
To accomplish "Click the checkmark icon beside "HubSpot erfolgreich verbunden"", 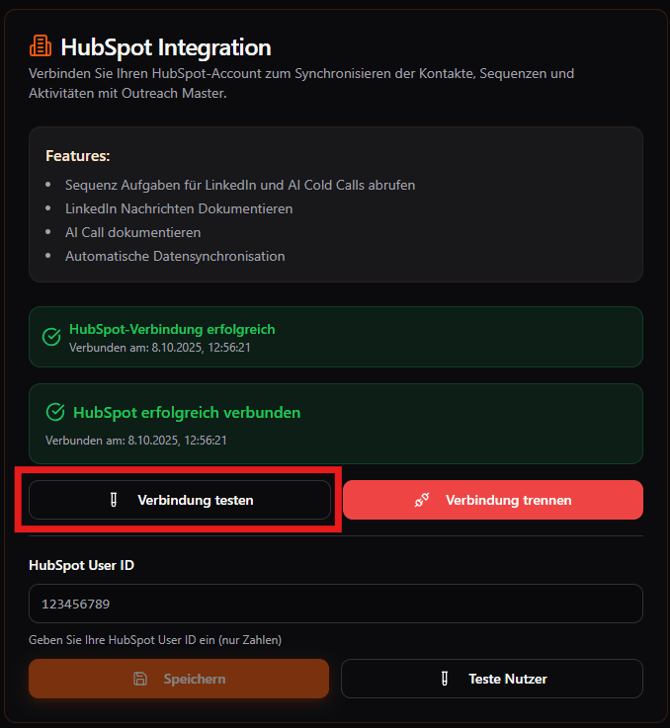I will point(56,412).
